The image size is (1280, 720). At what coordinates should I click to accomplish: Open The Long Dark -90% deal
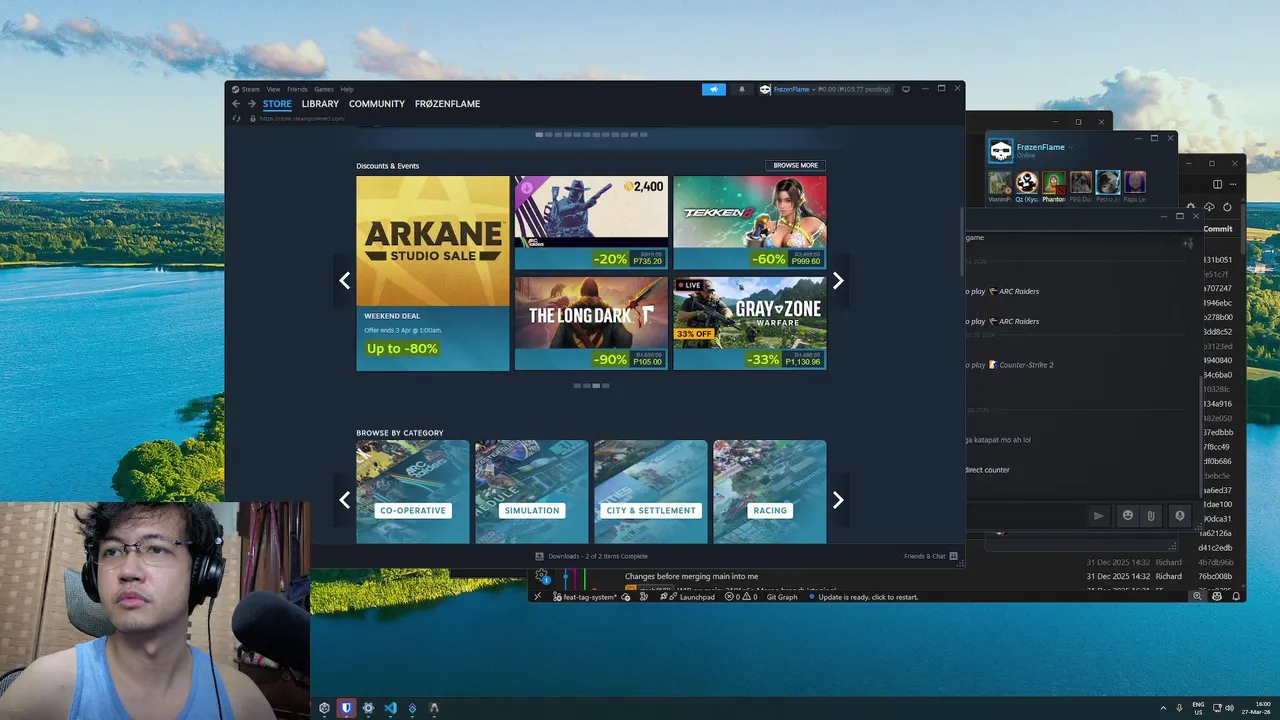(x=591, y=323)
